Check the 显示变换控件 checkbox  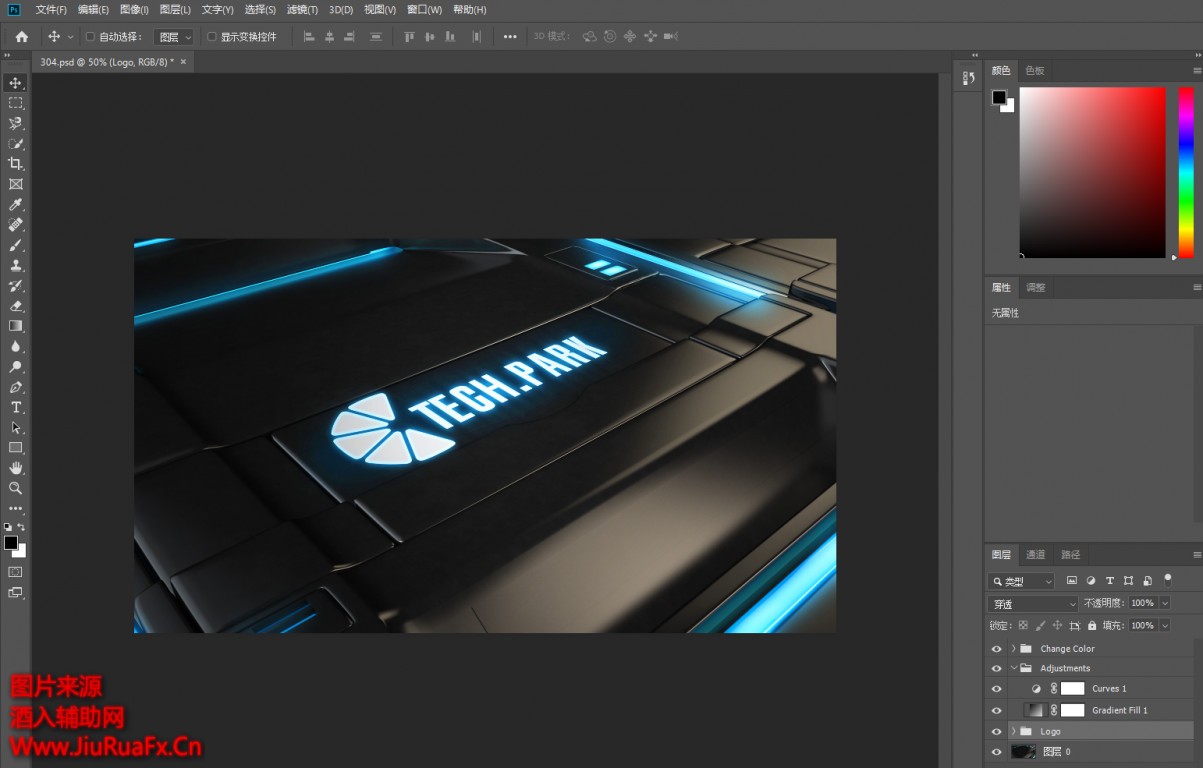tap(211, 37)
